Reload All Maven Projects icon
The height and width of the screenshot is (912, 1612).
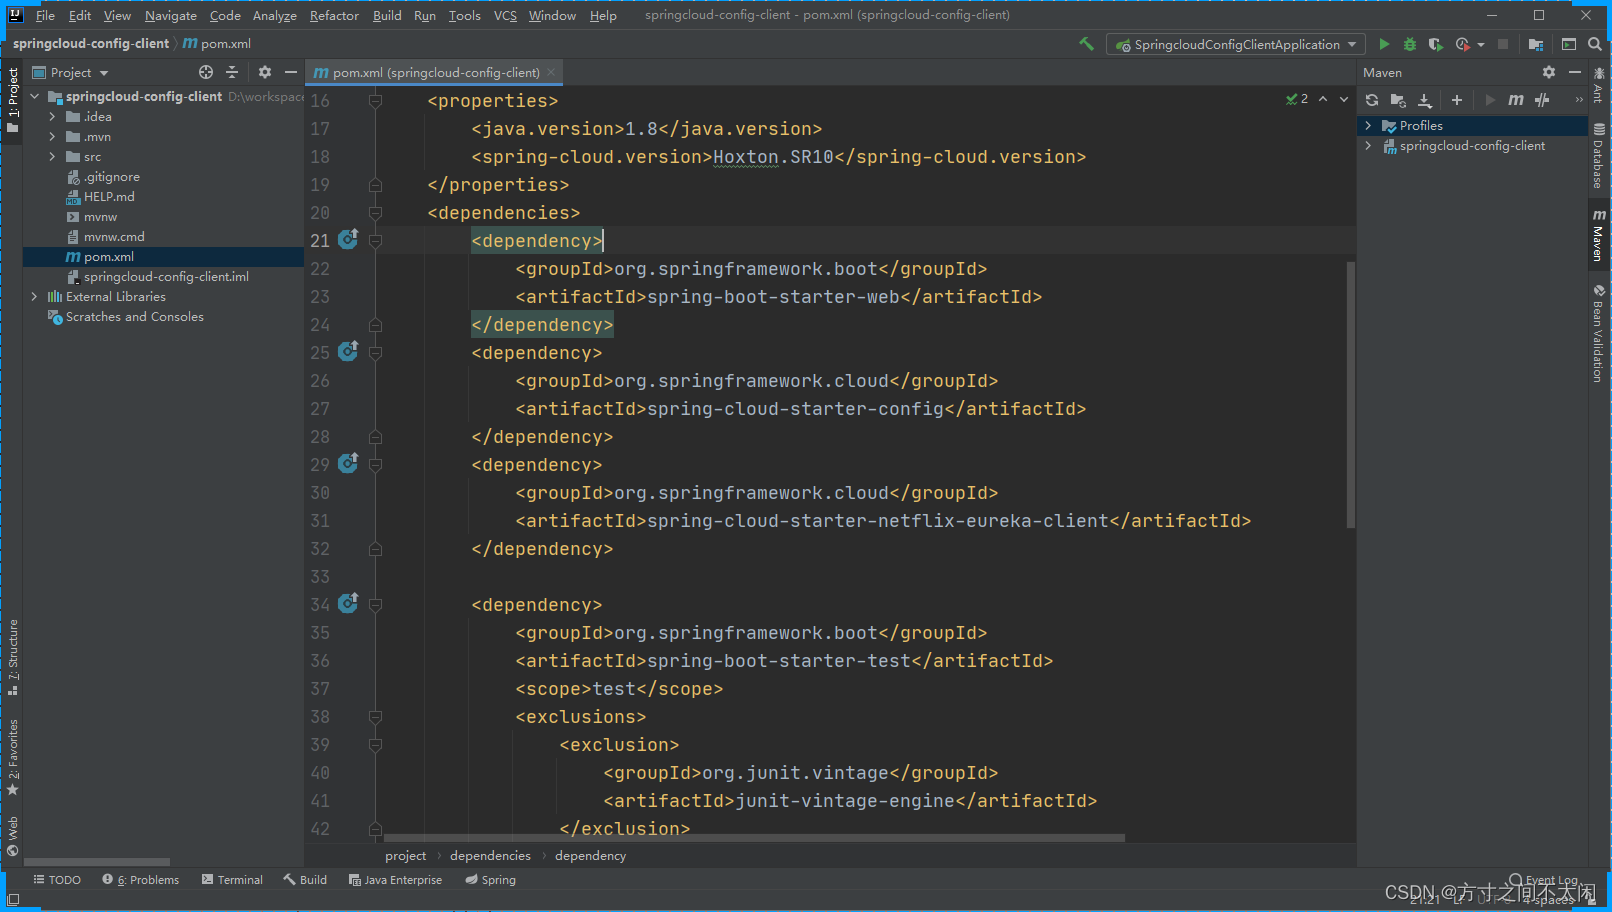pos(1372,100)
